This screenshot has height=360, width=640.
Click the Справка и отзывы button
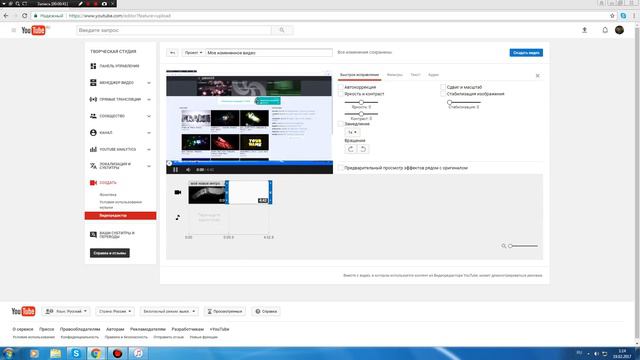pyautogui.click(x=110, y=253)
